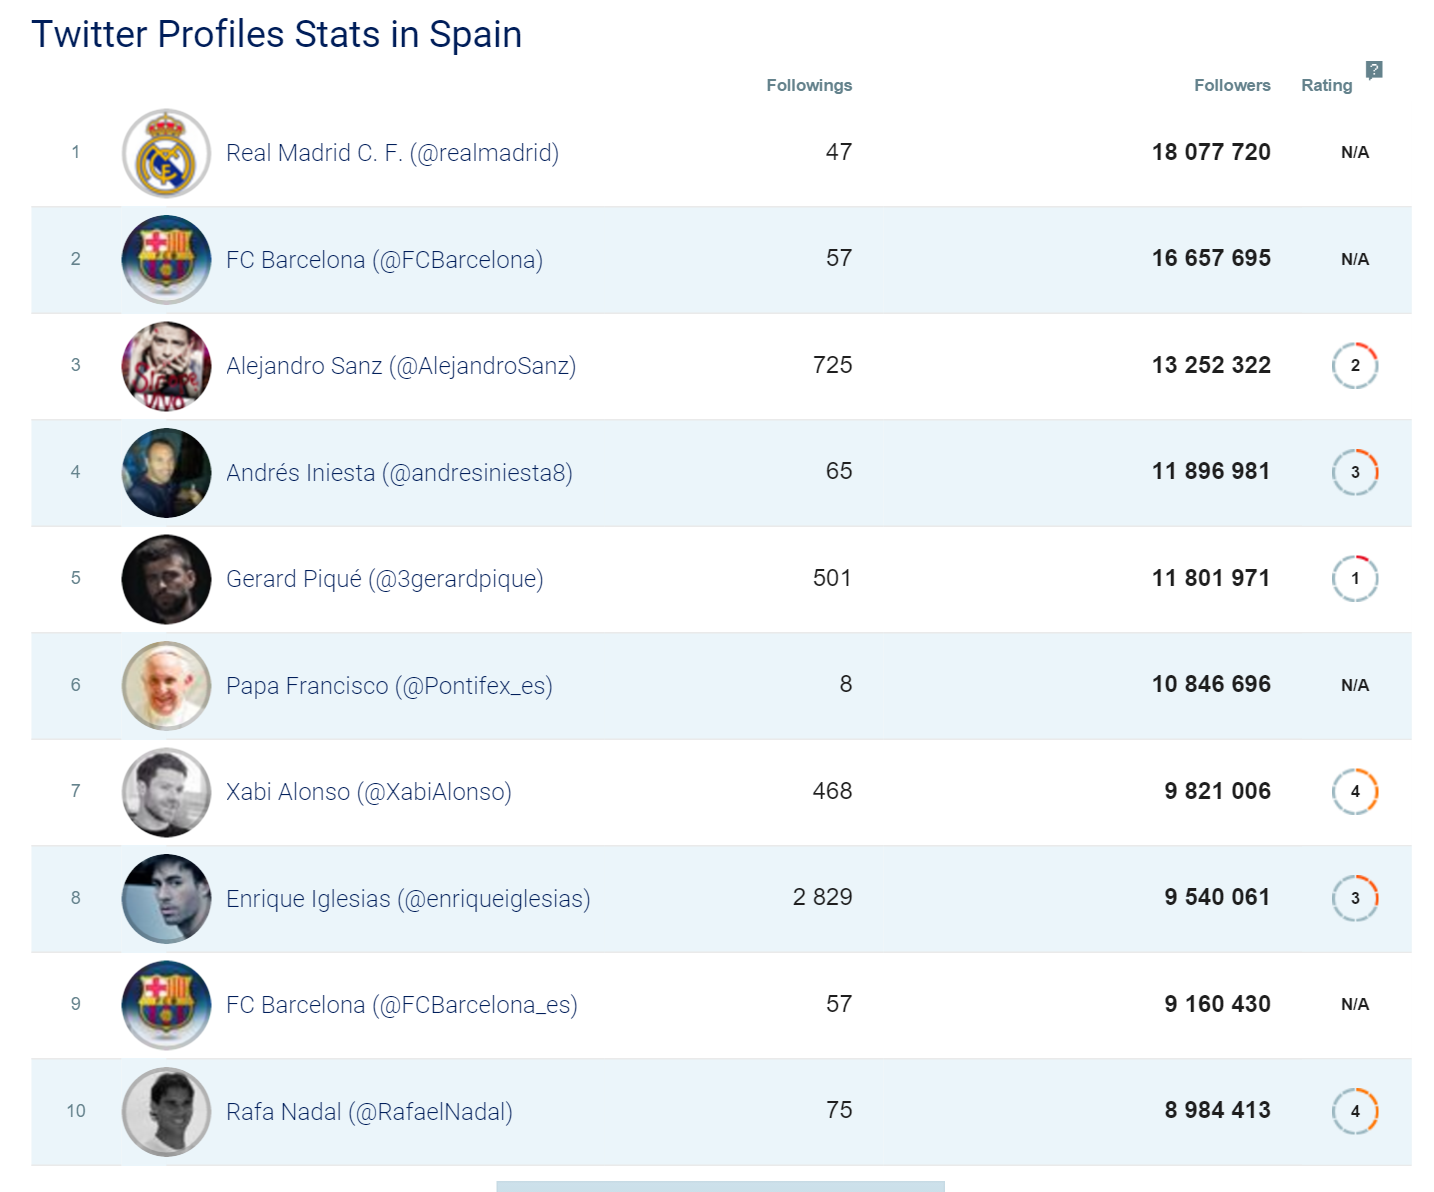Select followers count 18 077 720
The height and width of the screenshot is (1192, 1434).
pyautogui.click(x=1211, y=152)
